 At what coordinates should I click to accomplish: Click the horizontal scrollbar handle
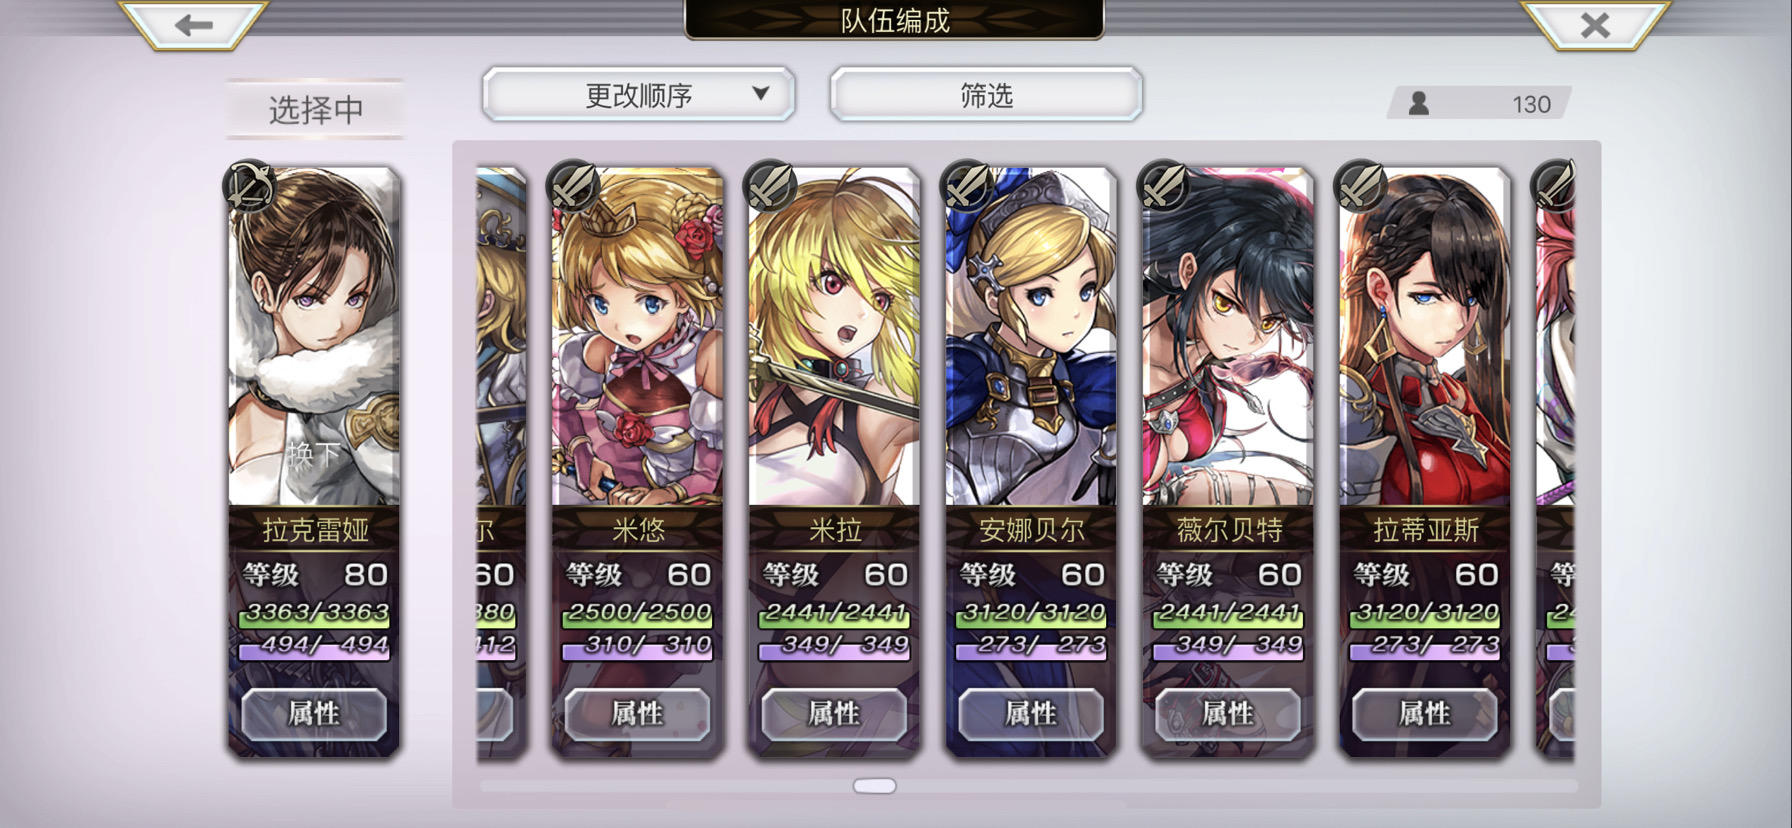[x=875, y=786]
